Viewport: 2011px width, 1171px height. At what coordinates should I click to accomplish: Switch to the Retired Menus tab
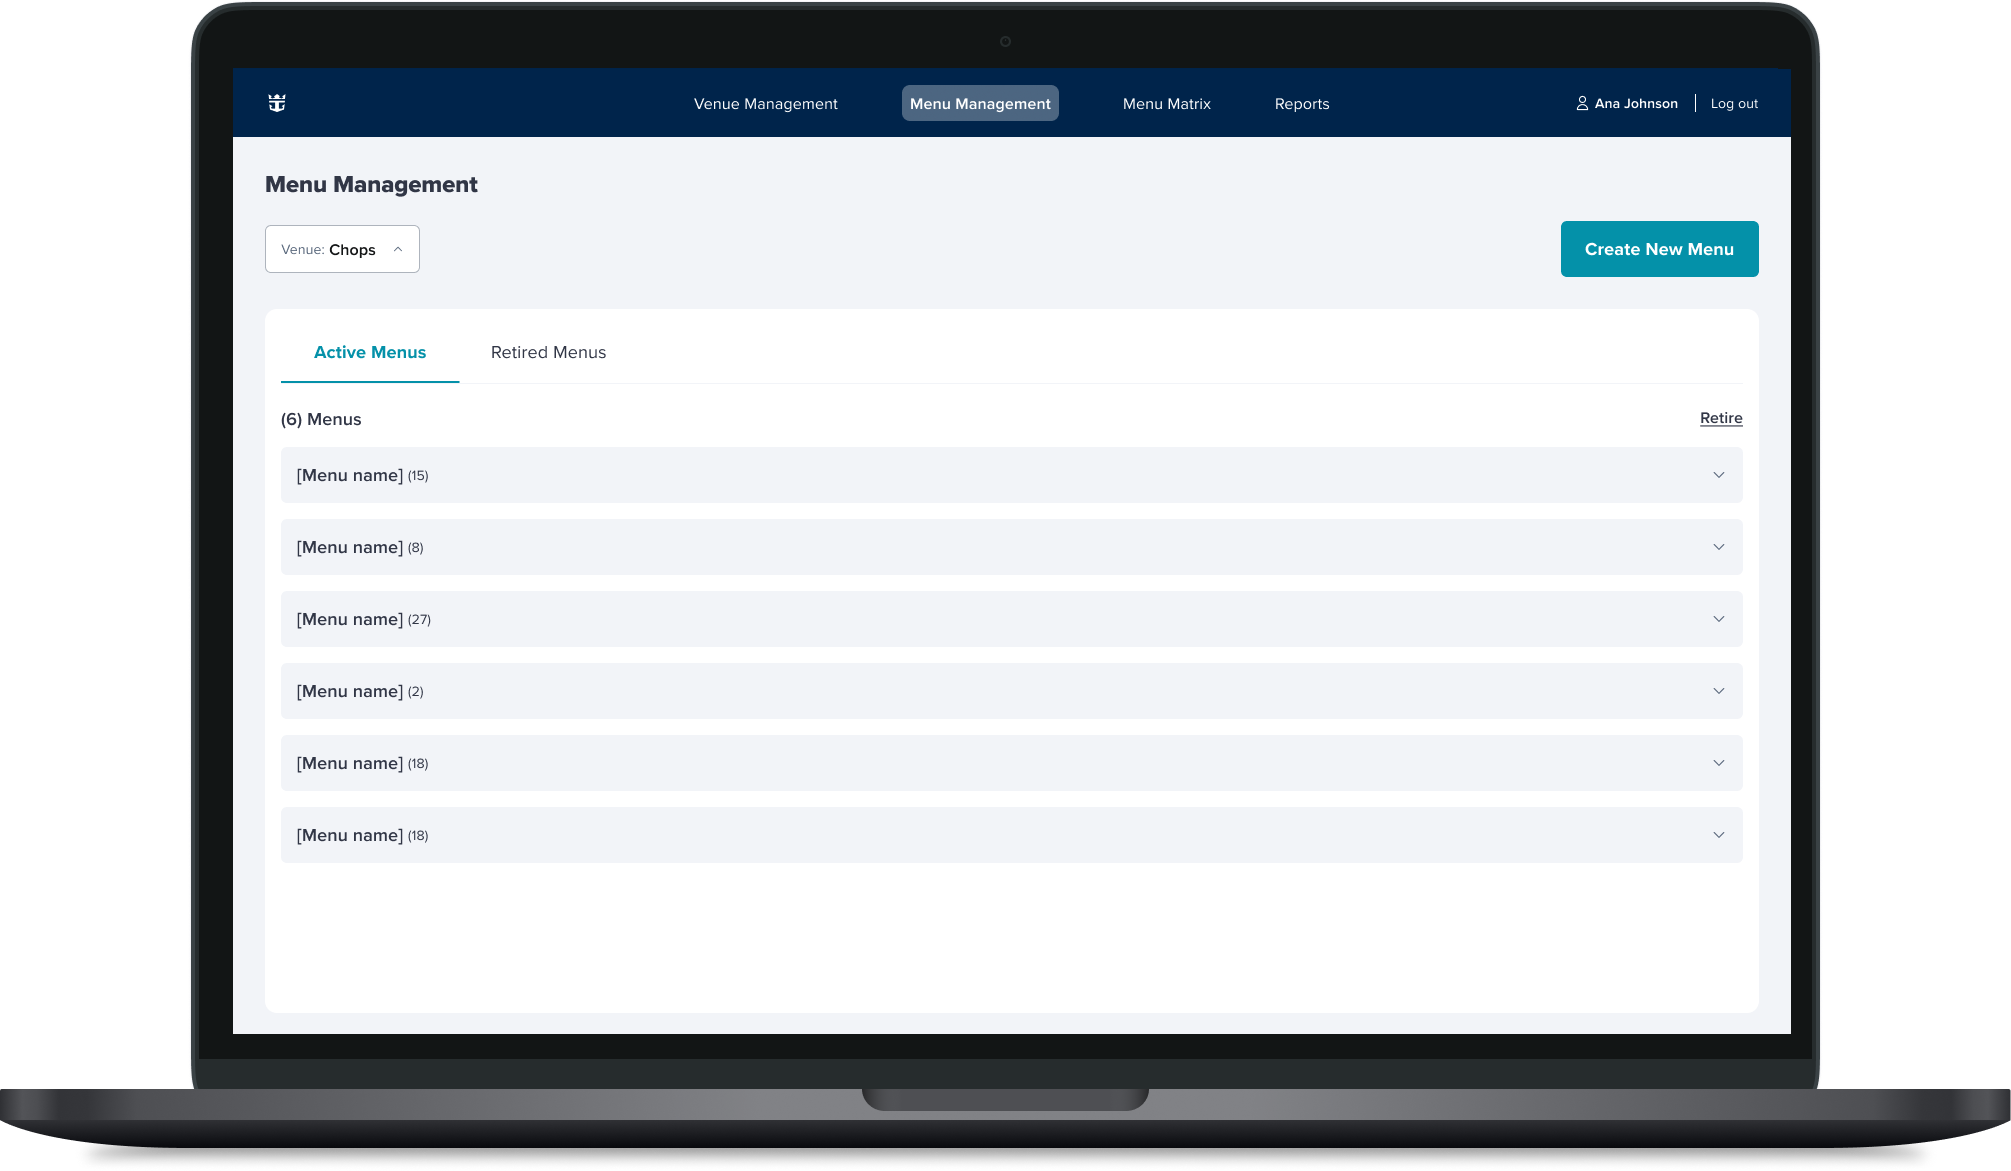click(x=548, y=352)
